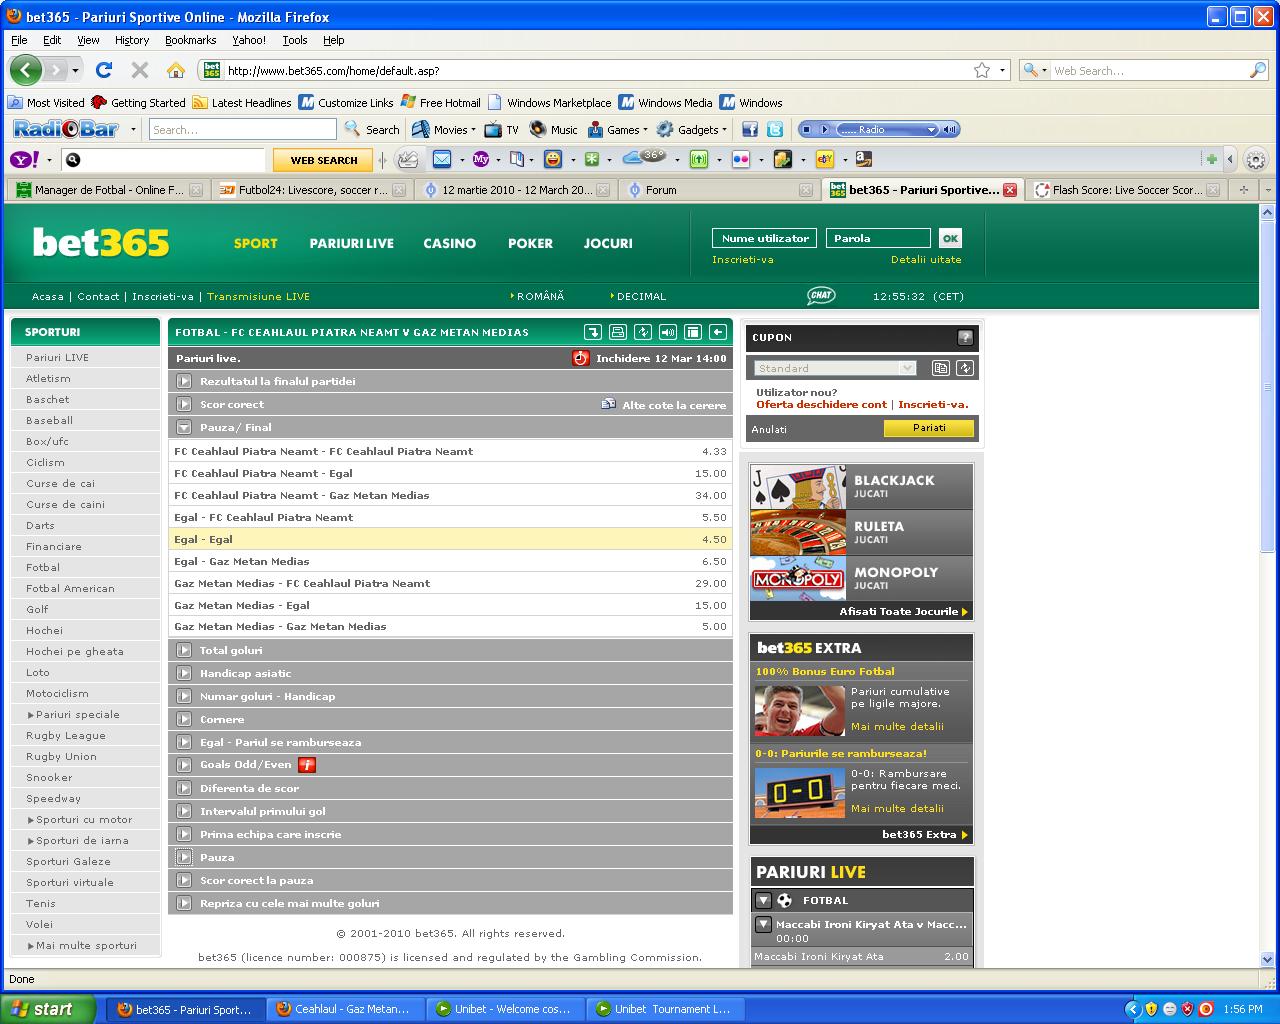Click the Blackjack game thumbnail
The height and width of the screenshot is (1024, 1280).
798,487
